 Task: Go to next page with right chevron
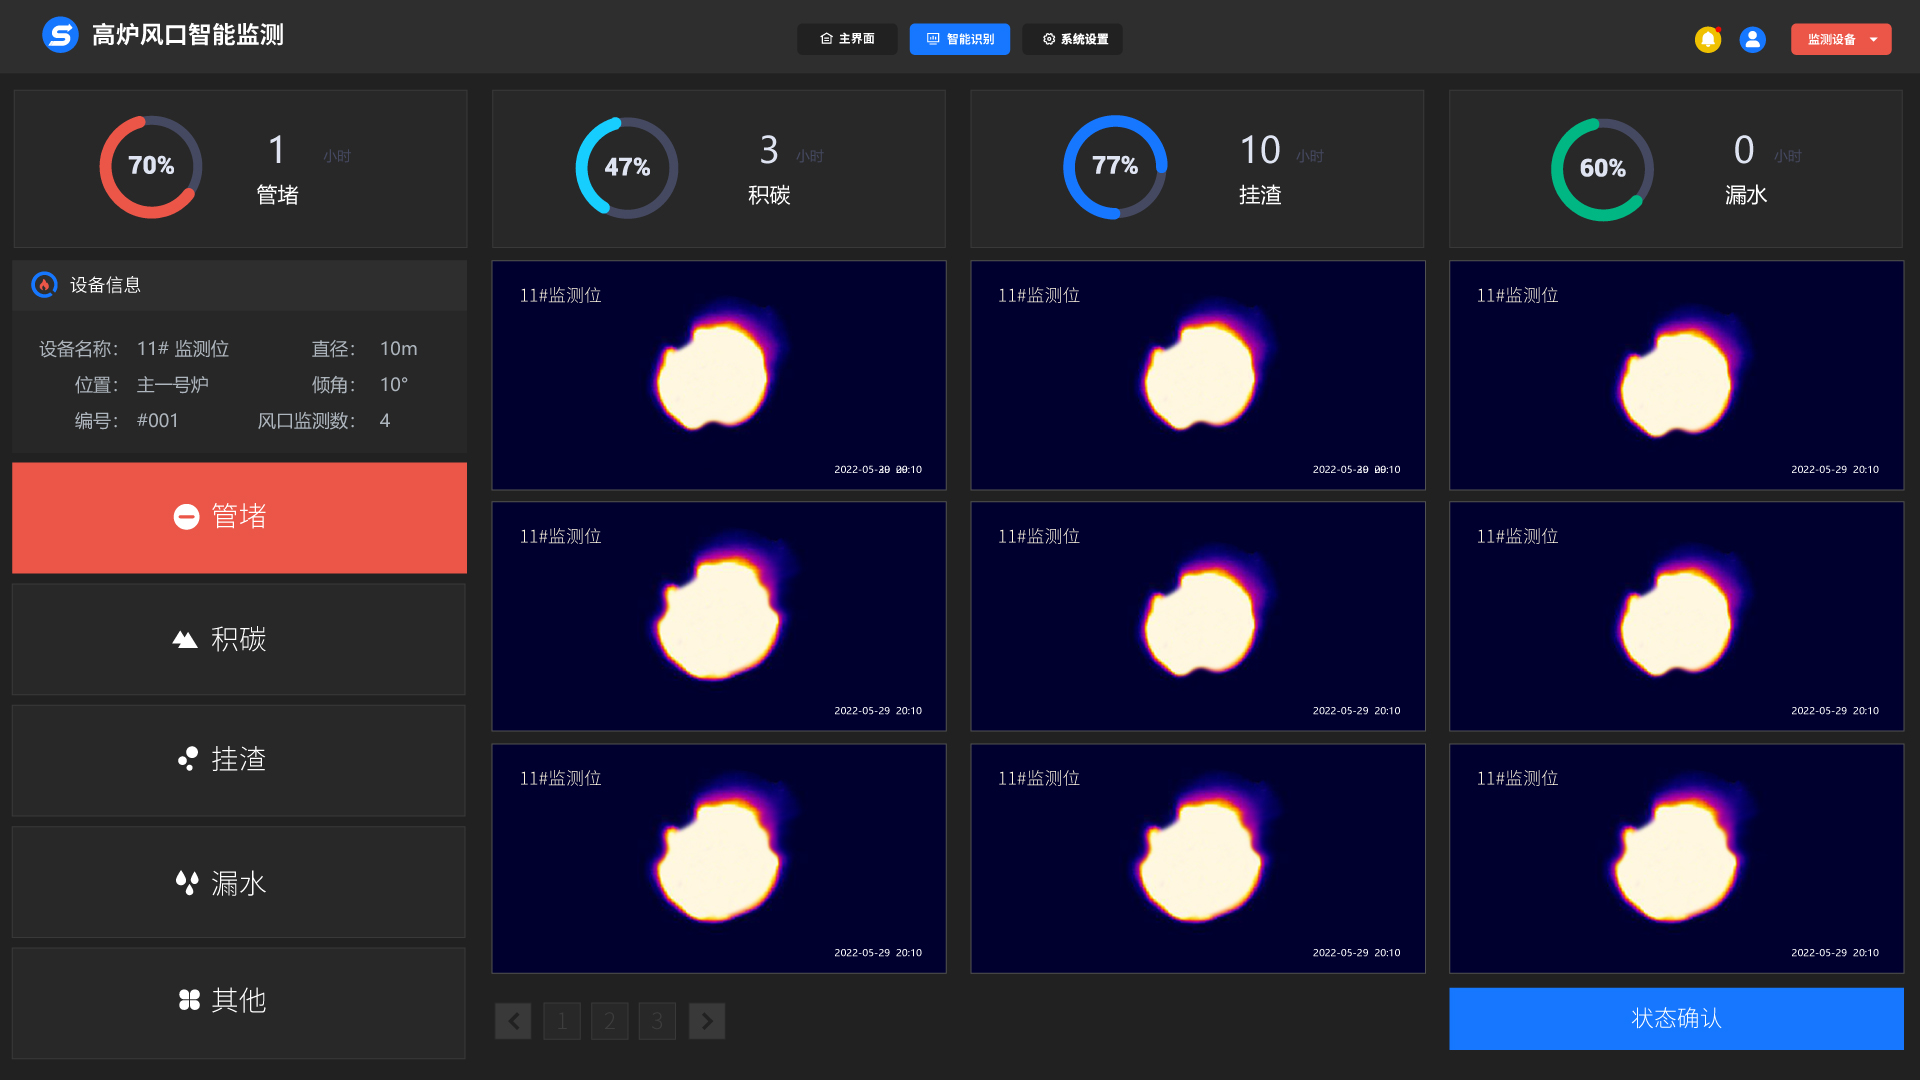coord(707,1021)
